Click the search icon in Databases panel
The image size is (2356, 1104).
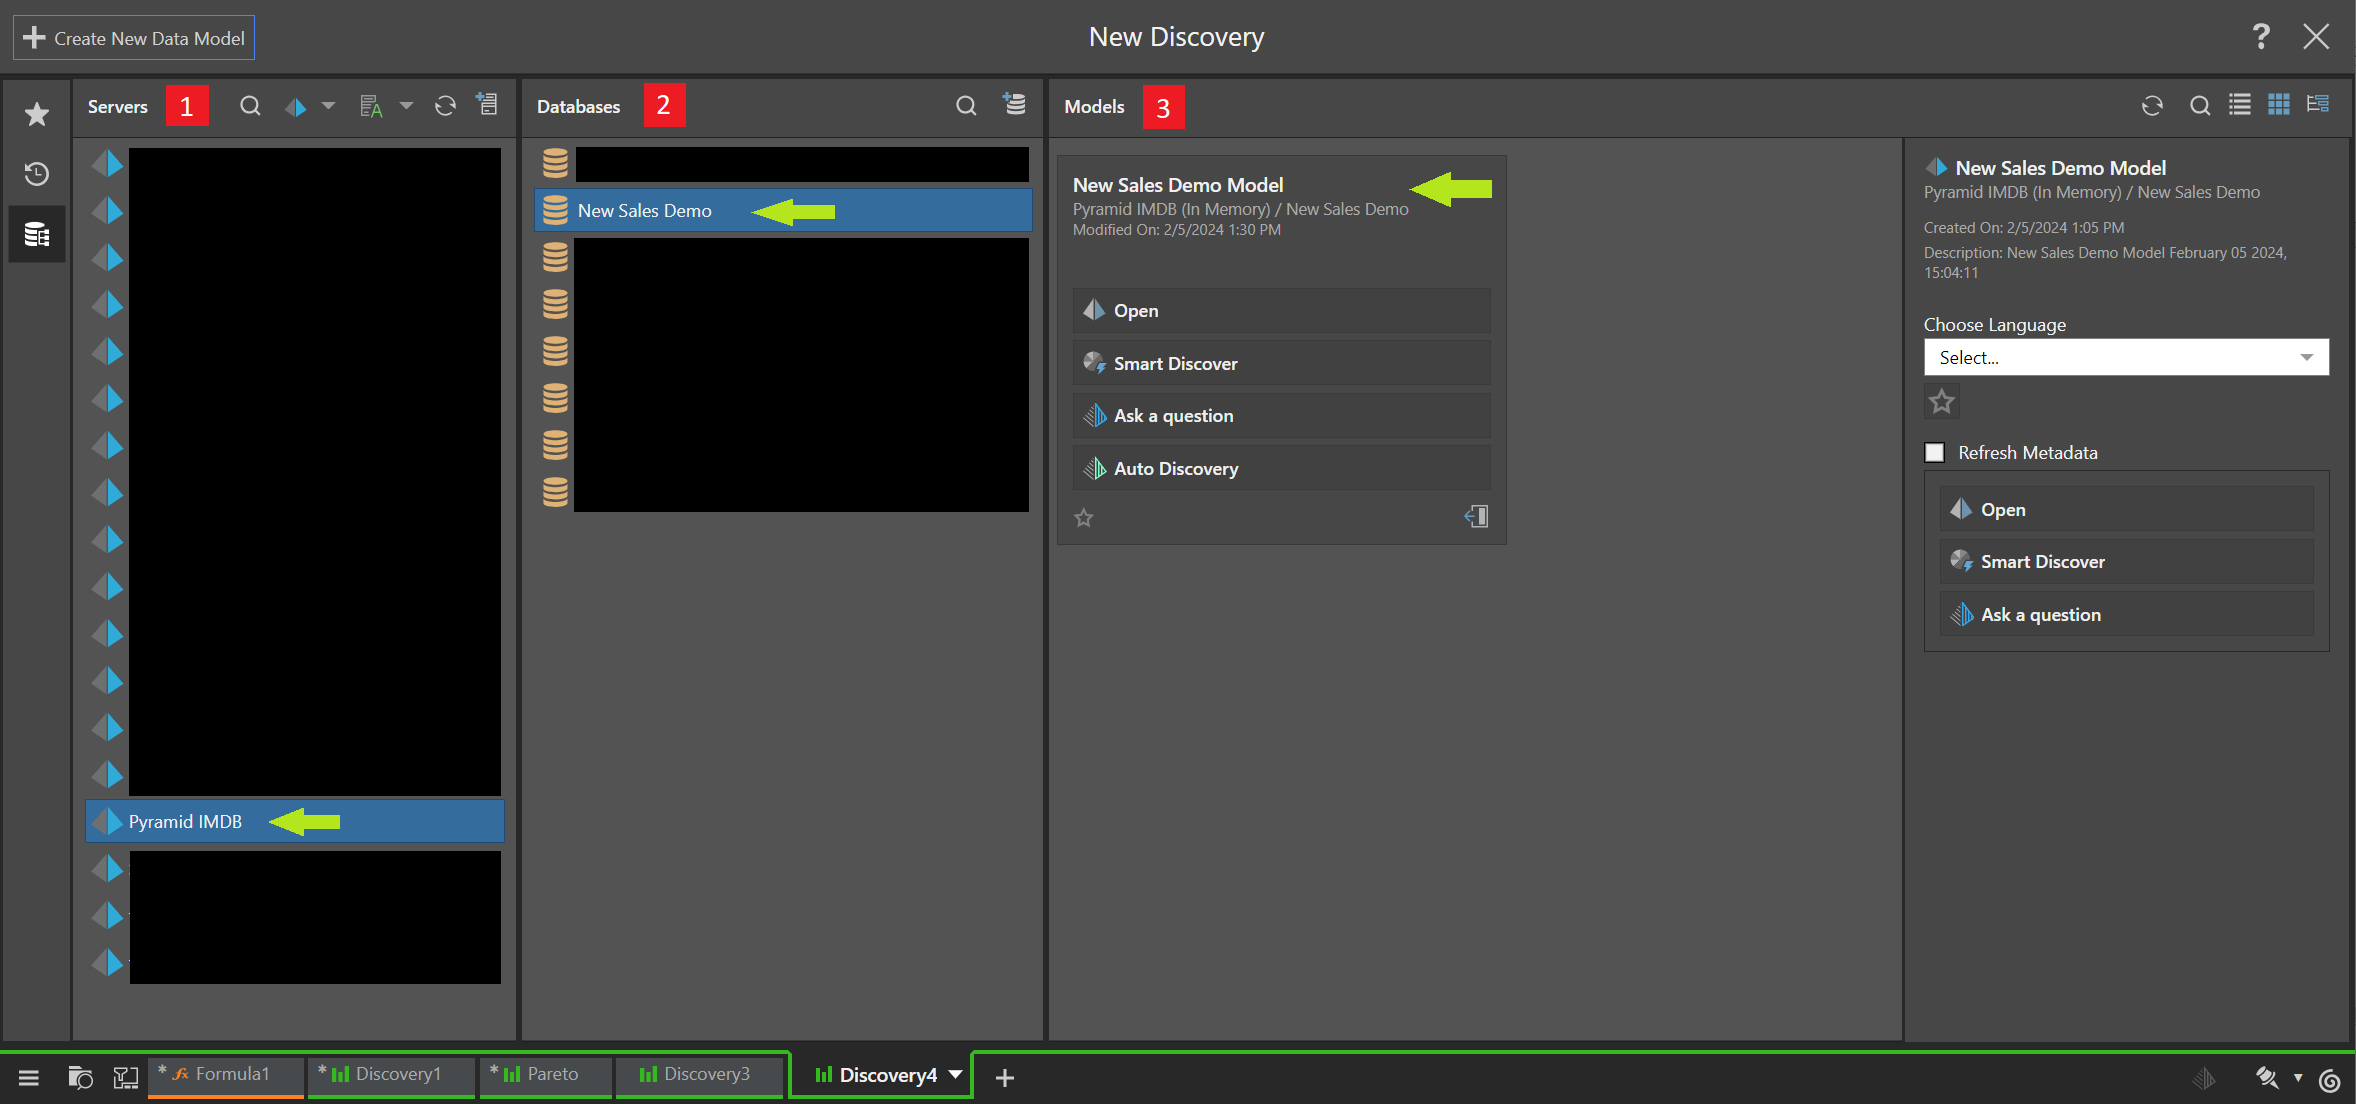(x=965, y=106)
